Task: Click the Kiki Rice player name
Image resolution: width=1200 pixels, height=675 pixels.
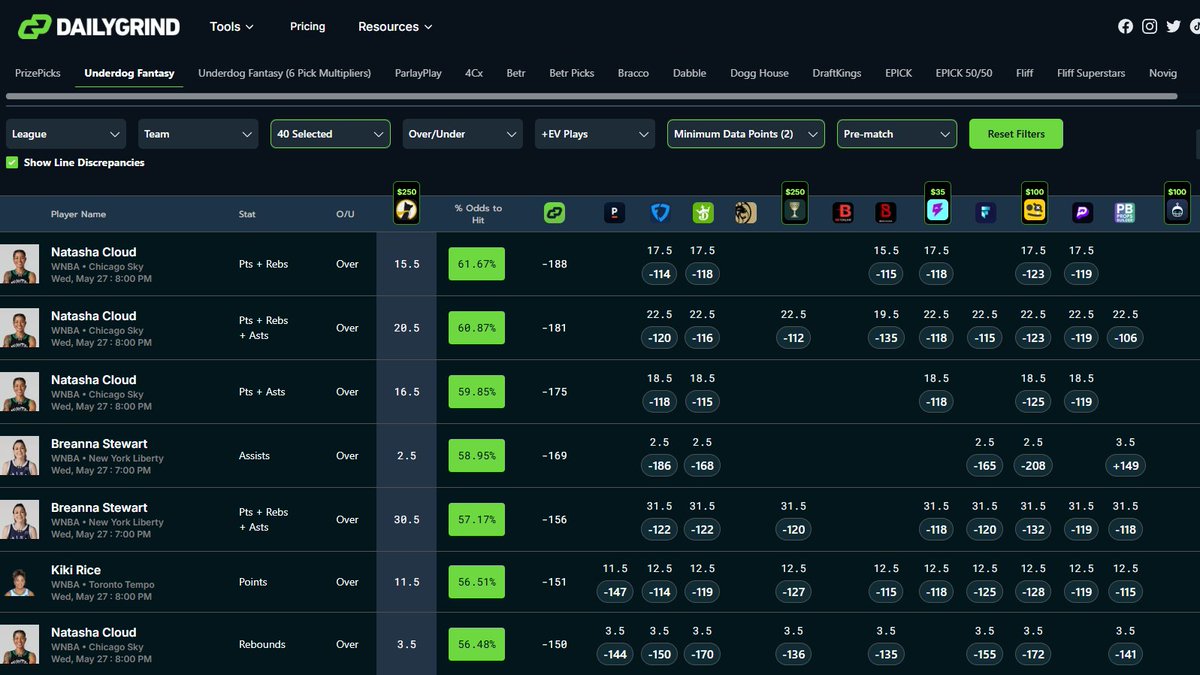Action: tap(76, 570)
